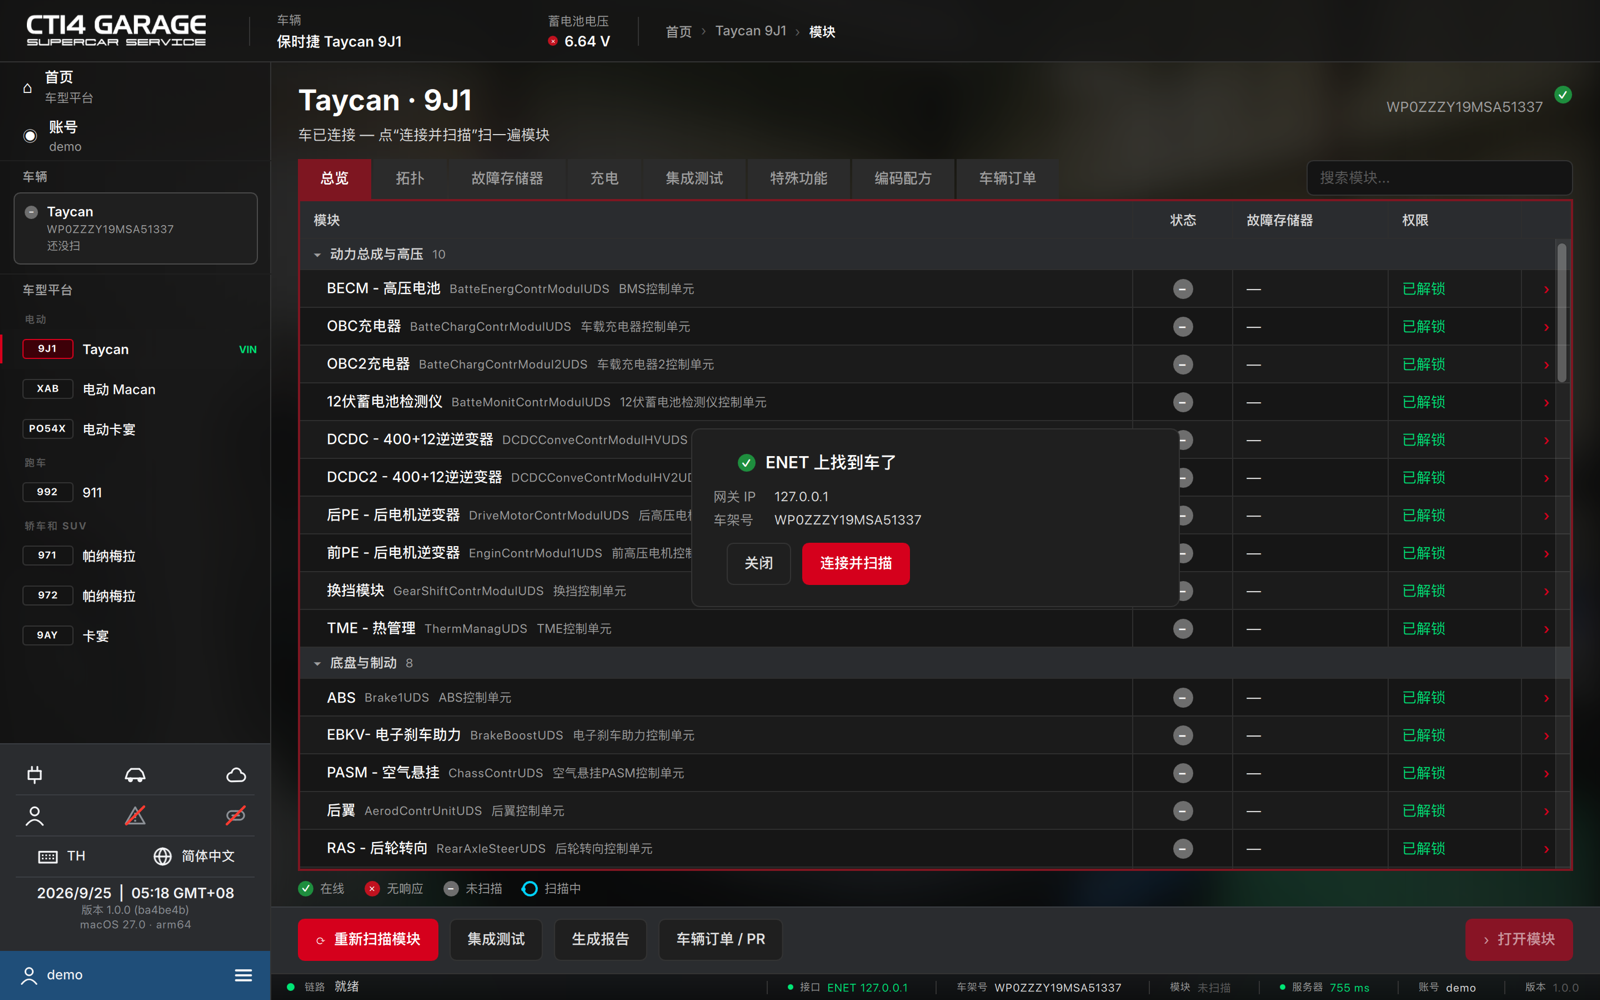Open the cloud icon in sidebar footer

point(236,775)
